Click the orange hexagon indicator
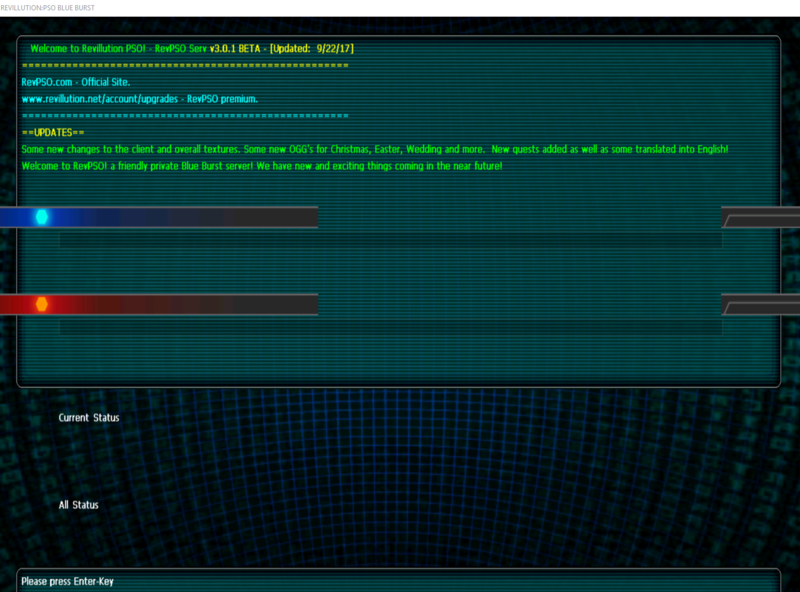This screenshot has height=592, width=800. (x=42, y=304)
